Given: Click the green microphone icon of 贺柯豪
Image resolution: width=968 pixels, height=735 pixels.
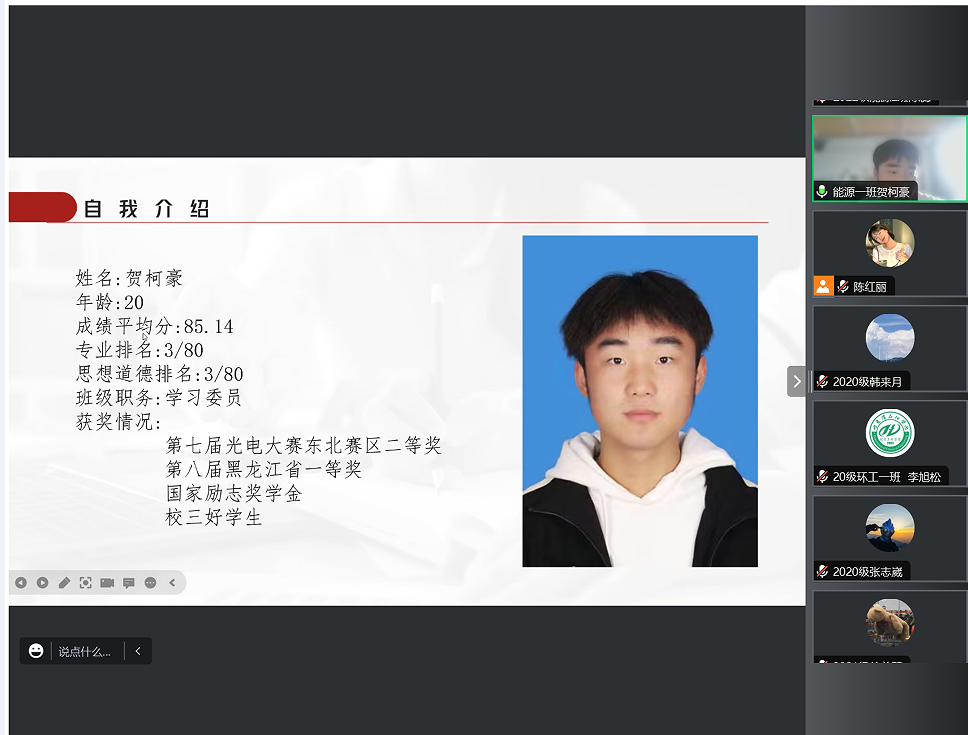Looking at the screenshot, I should pos(822,192).
